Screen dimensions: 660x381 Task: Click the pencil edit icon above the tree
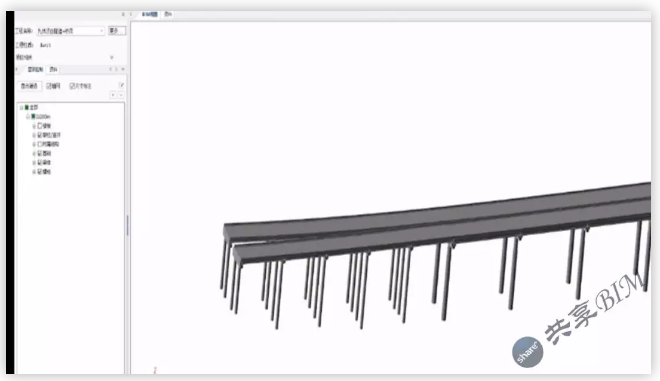(121, 85)
